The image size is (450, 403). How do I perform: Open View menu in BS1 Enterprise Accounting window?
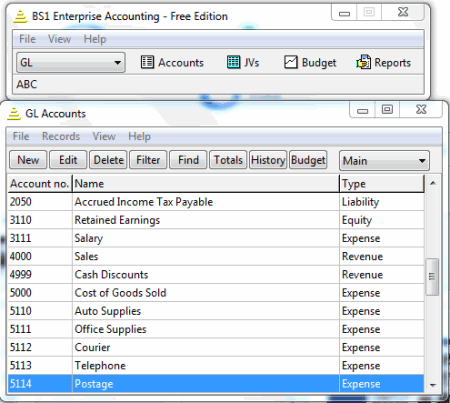tap(59, 39)
